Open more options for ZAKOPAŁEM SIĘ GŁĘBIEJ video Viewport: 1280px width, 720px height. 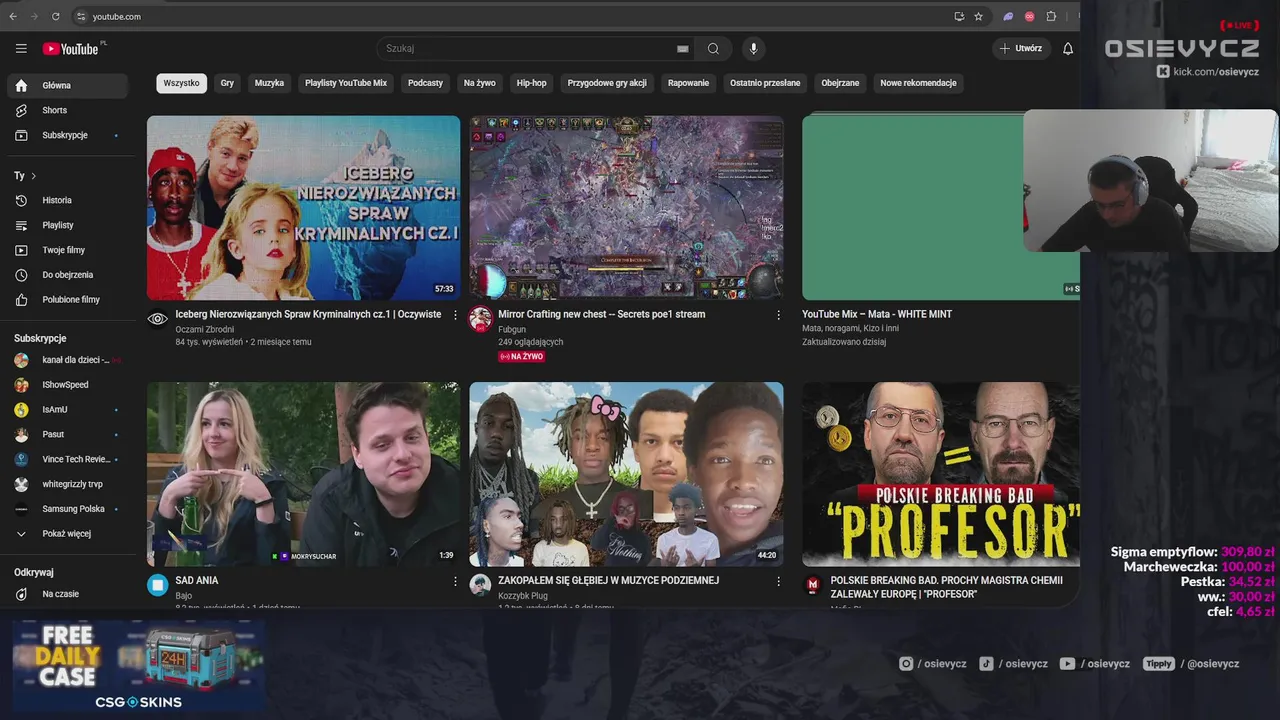[x=778, y=581]
